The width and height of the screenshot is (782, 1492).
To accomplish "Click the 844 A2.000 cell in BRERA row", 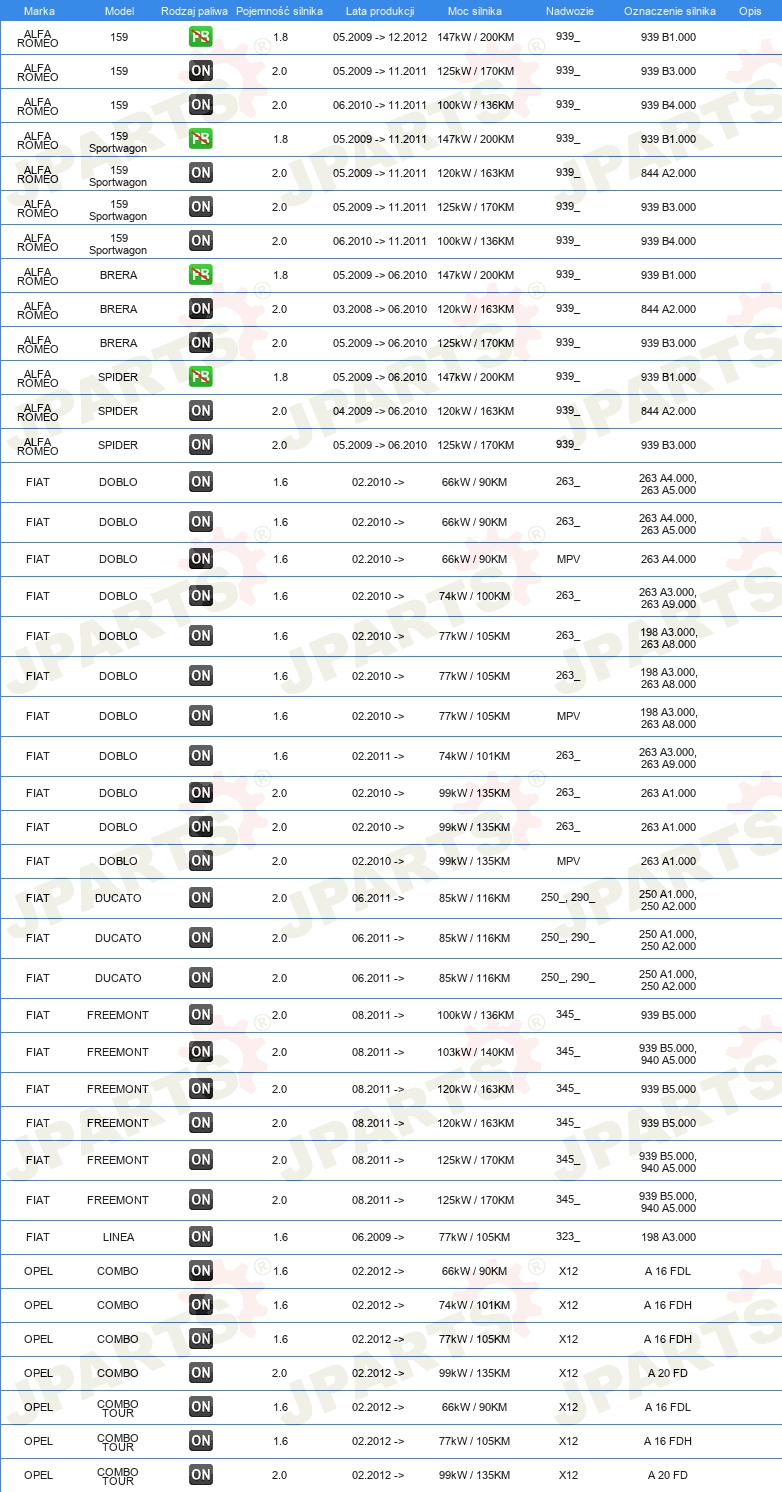I will point(668,309).
